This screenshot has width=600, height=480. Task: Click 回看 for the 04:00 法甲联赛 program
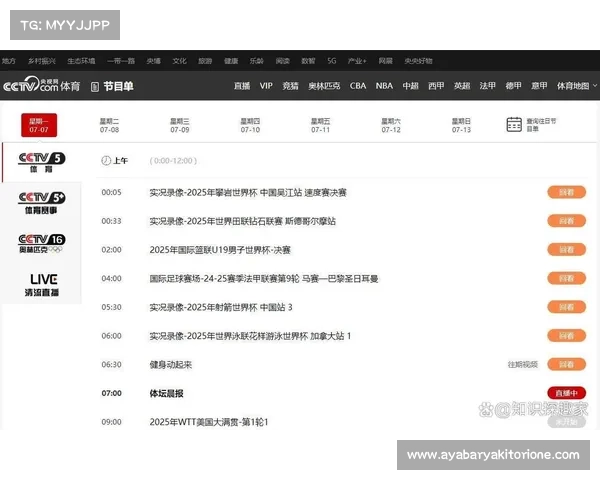coord(566,278)
